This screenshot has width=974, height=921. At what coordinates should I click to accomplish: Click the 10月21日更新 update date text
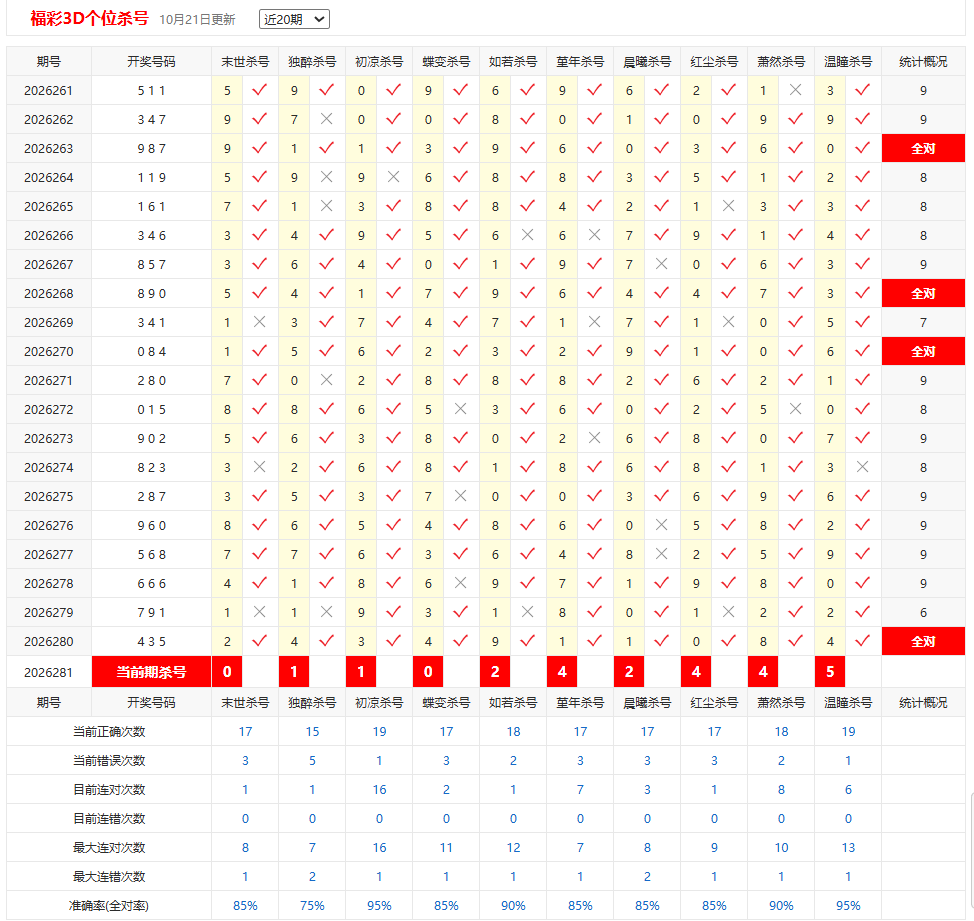coord(197,20)
